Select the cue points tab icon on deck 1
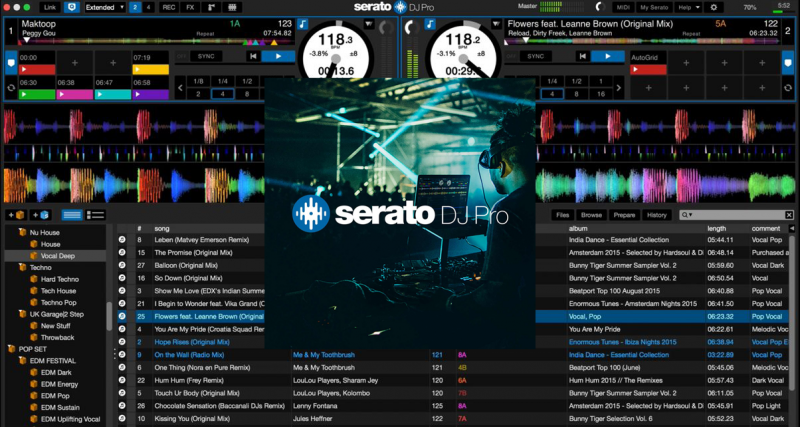The width and height of the screenshot is (800, 427). click(11, 63)
